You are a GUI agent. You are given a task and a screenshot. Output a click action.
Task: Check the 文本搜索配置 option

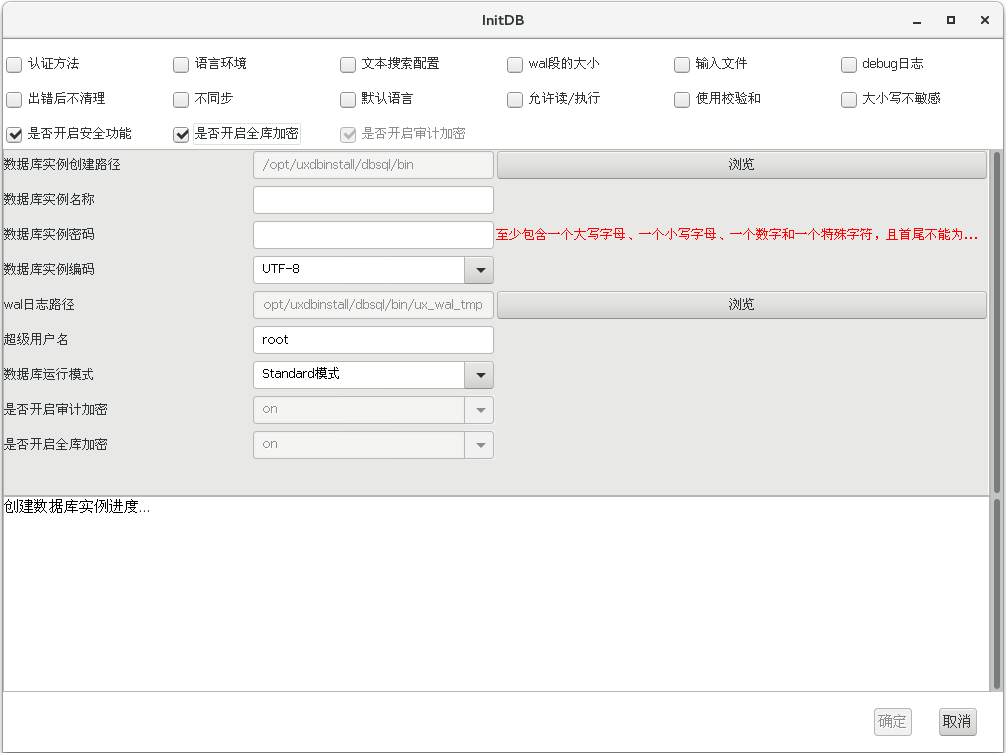[348, 65]
